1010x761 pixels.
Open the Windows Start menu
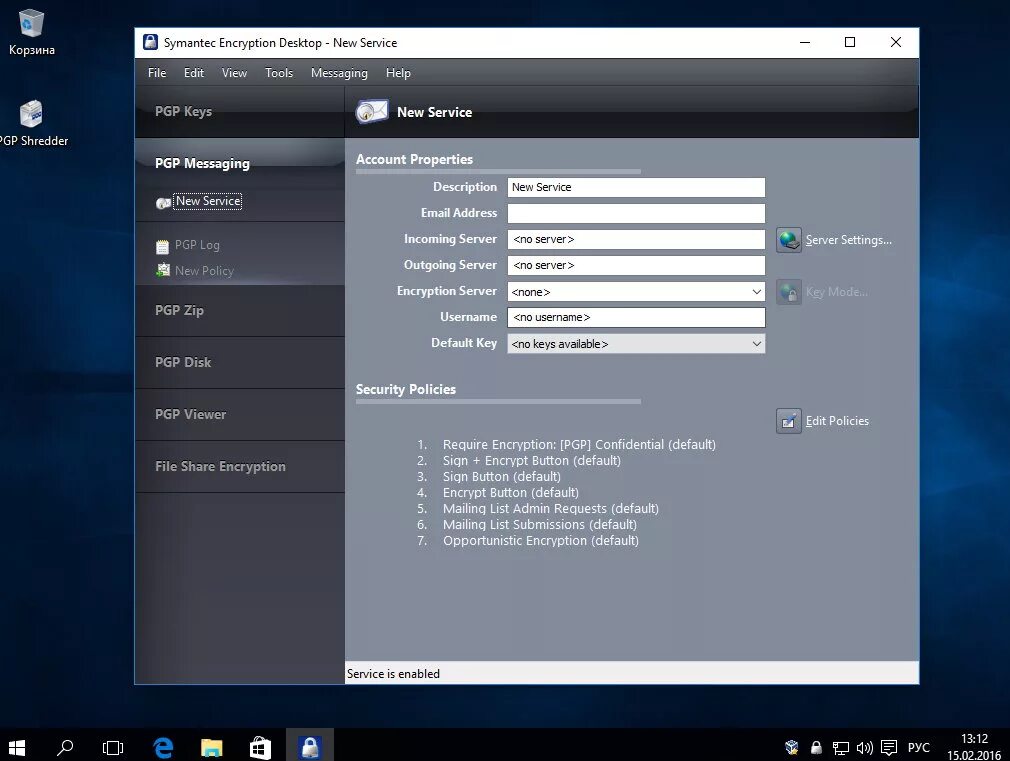tap(16, 747)
